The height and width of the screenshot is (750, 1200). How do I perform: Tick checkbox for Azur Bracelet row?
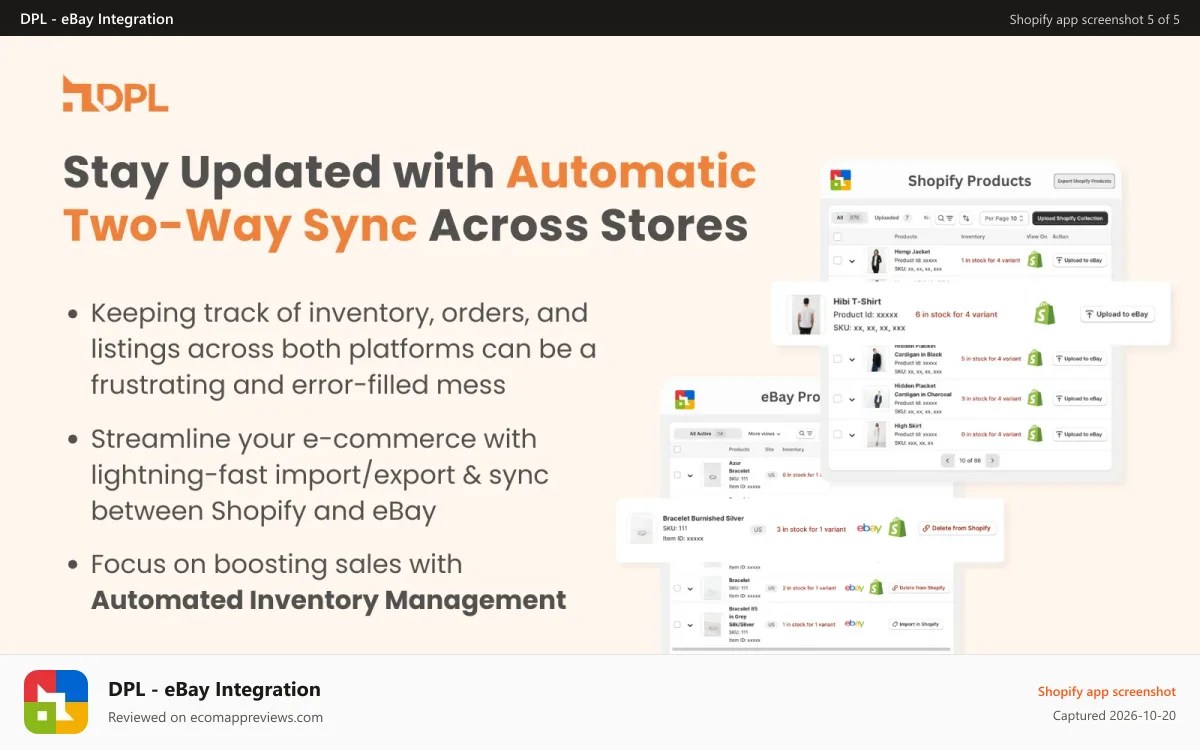[677, 475]
